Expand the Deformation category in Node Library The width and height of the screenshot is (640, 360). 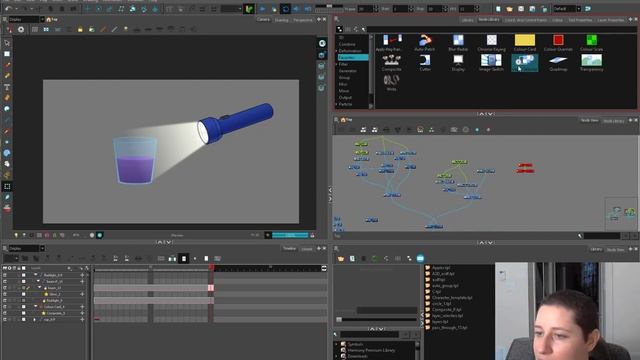click(x=337, y=51)
